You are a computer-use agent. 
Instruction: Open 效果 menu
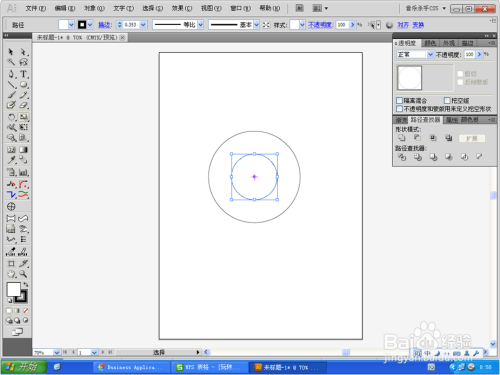[182, 8]
